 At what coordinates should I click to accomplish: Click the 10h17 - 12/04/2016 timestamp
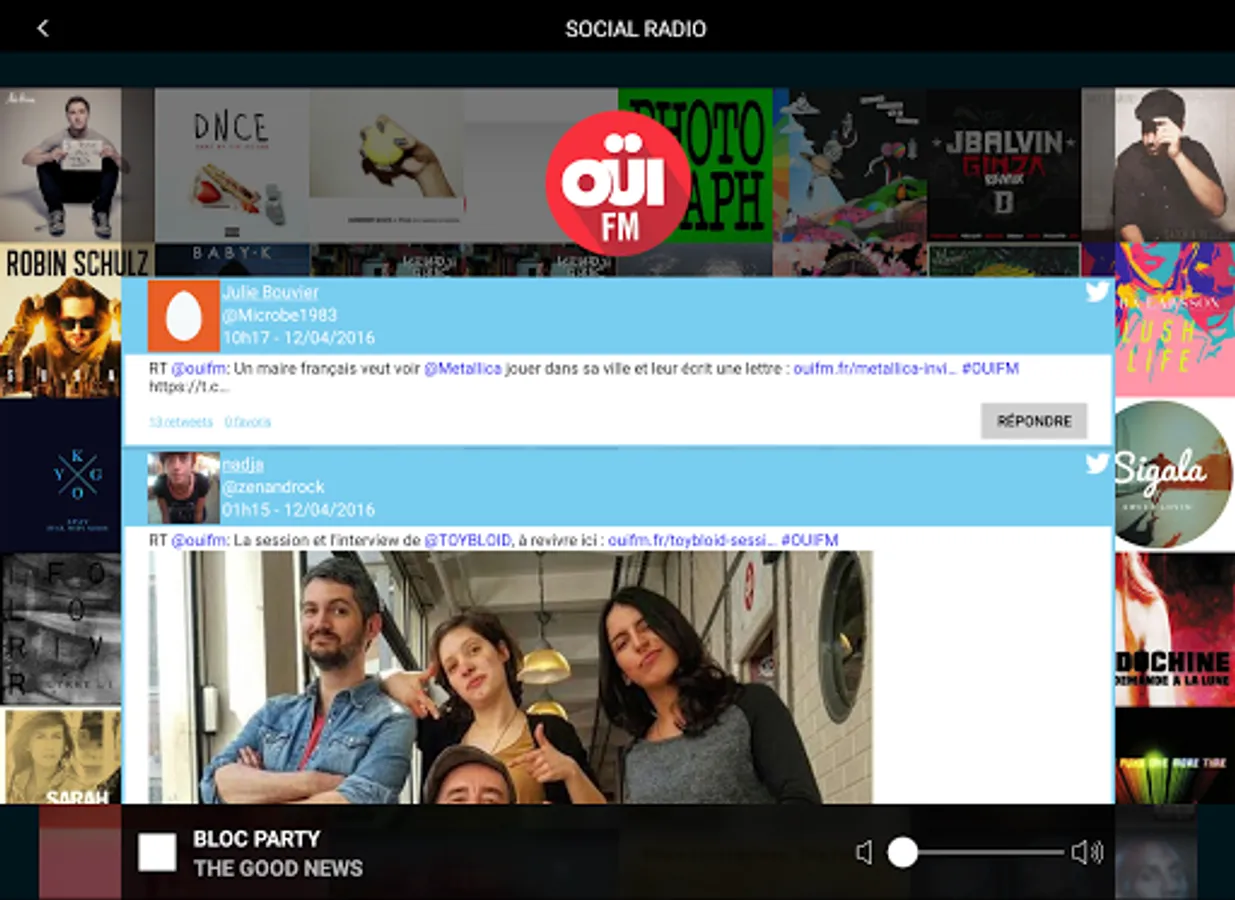298,338
